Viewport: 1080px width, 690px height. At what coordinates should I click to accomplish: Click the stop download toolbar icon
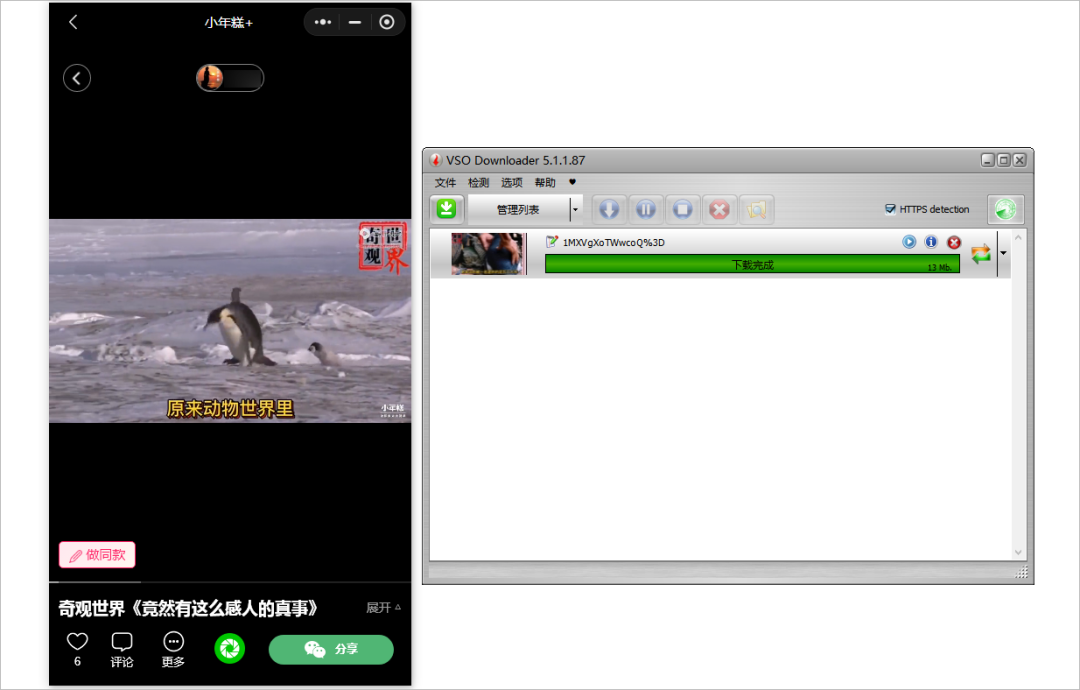click(x=683, y=209)
